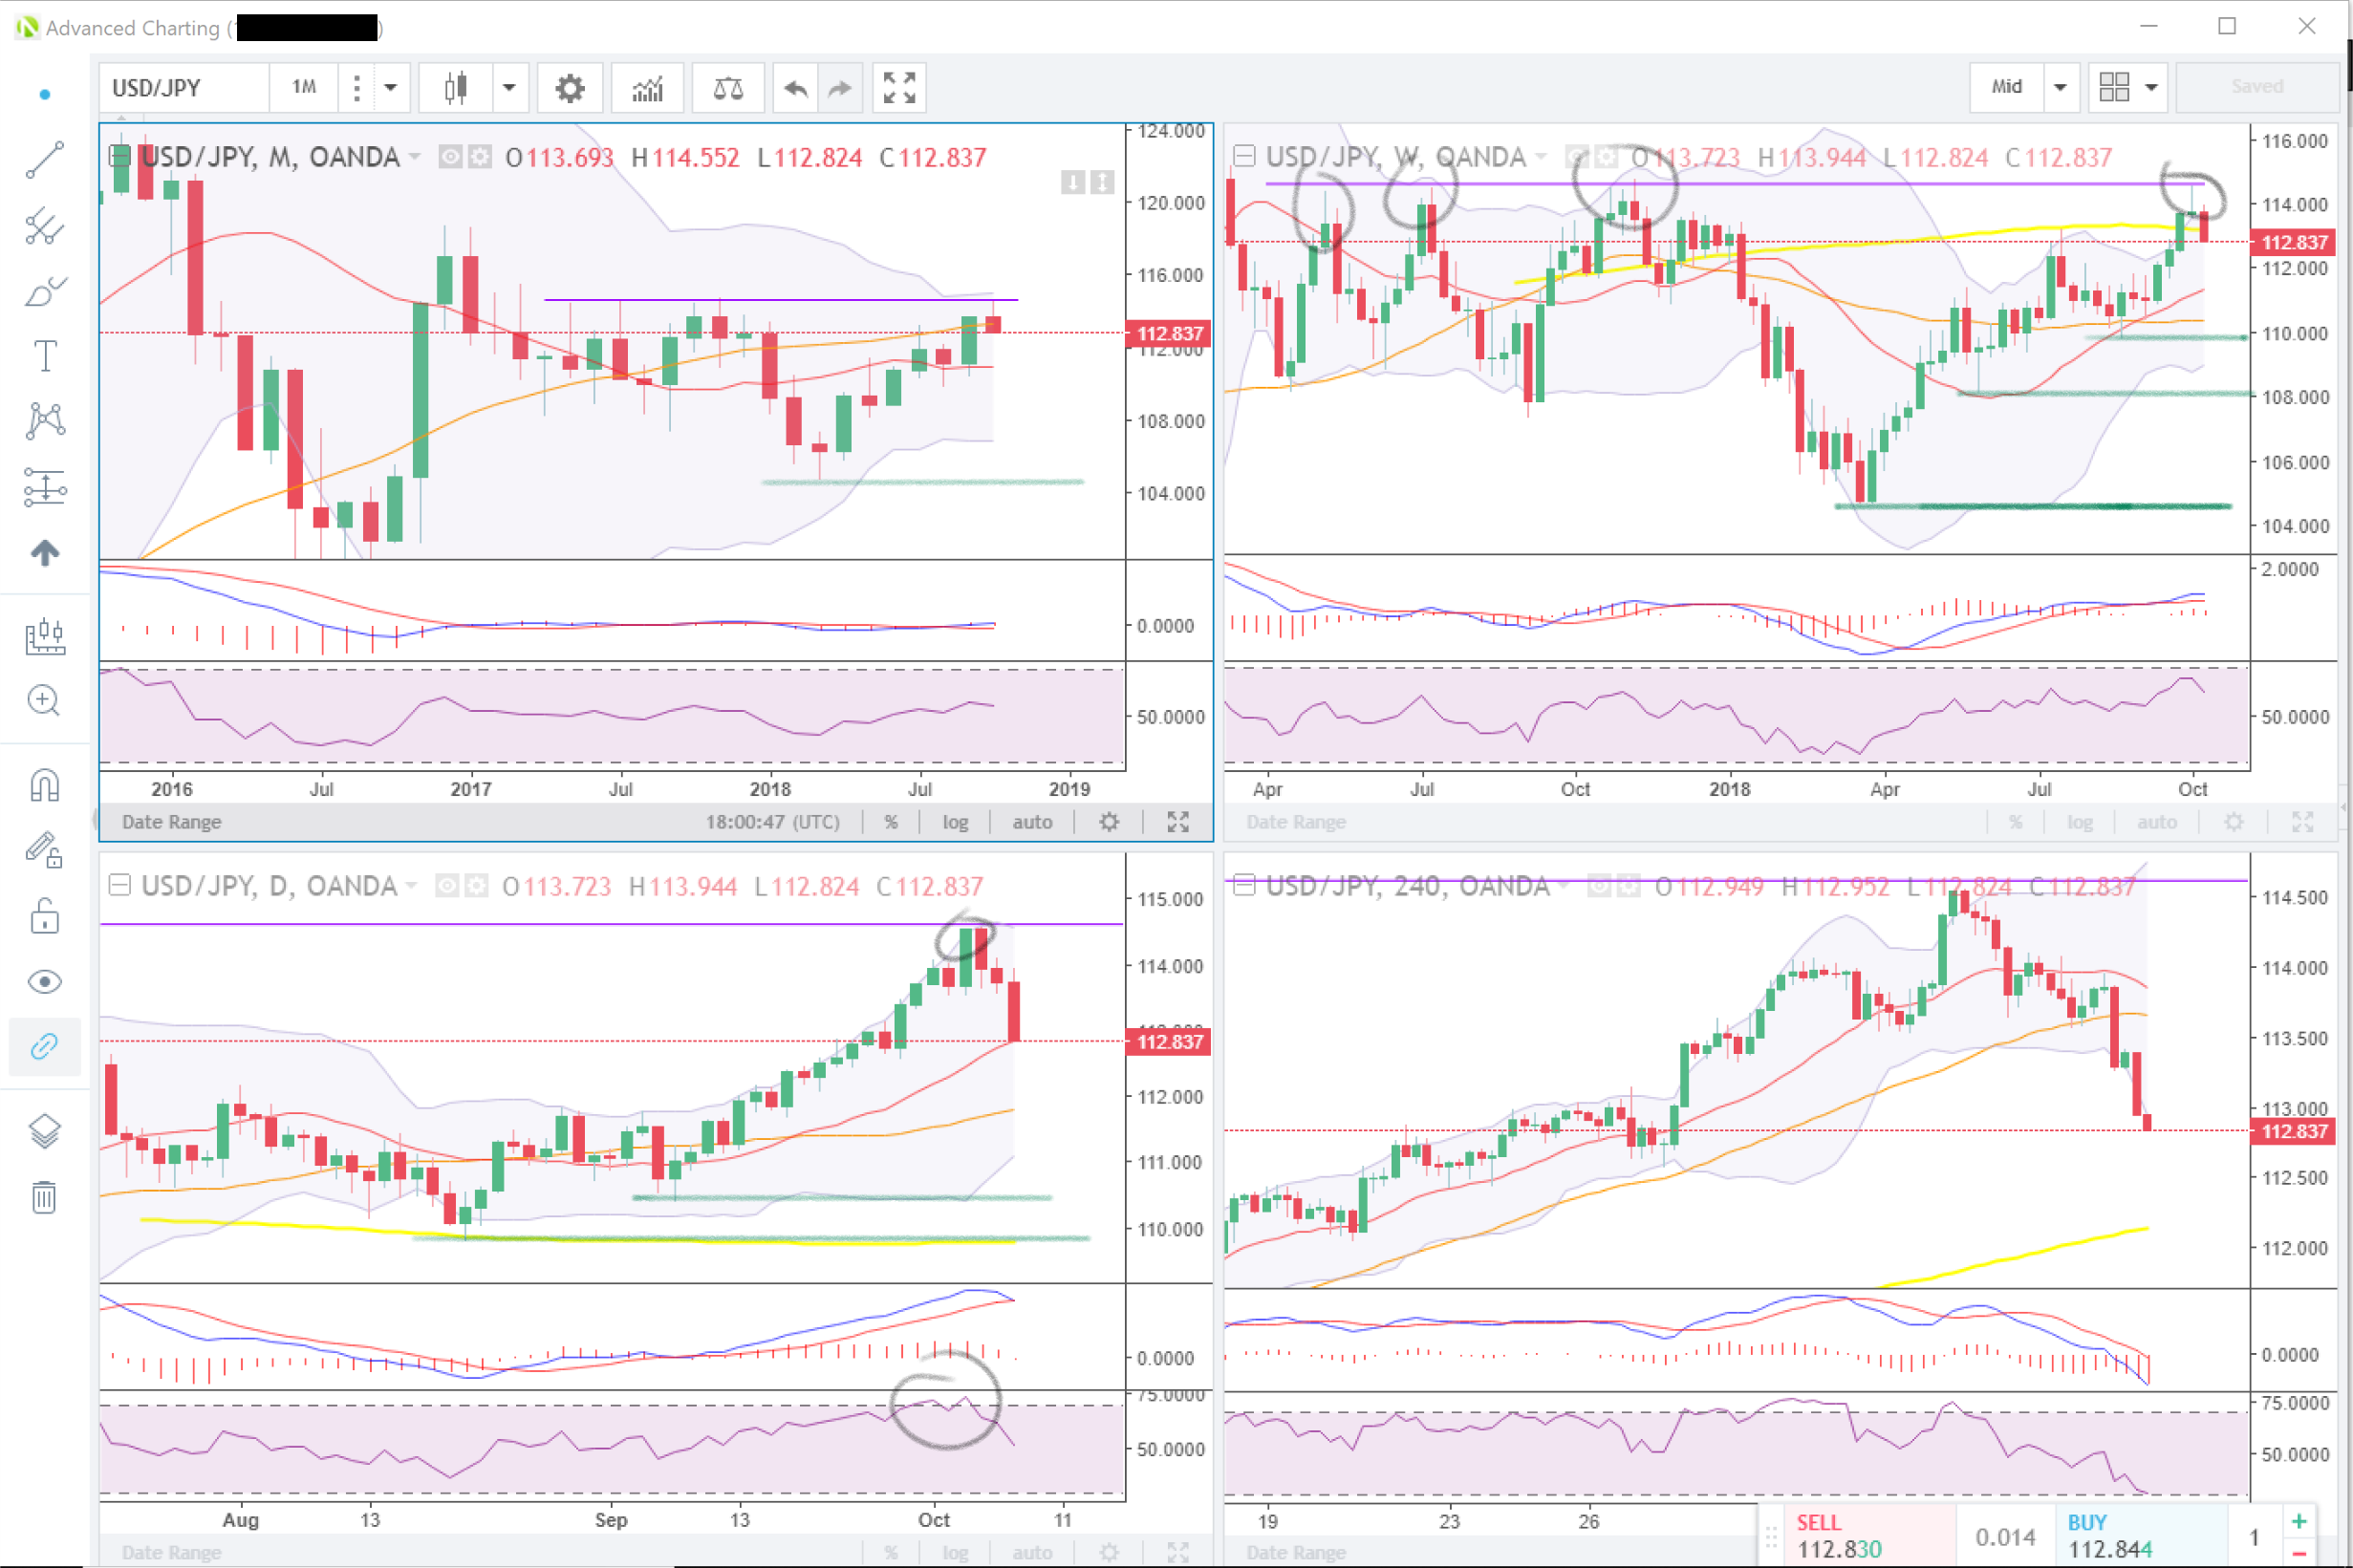This screenshot has height=1568, width=2353.
Task: Toggle auto scale on monthly chart
Action: coord(1032,822)
